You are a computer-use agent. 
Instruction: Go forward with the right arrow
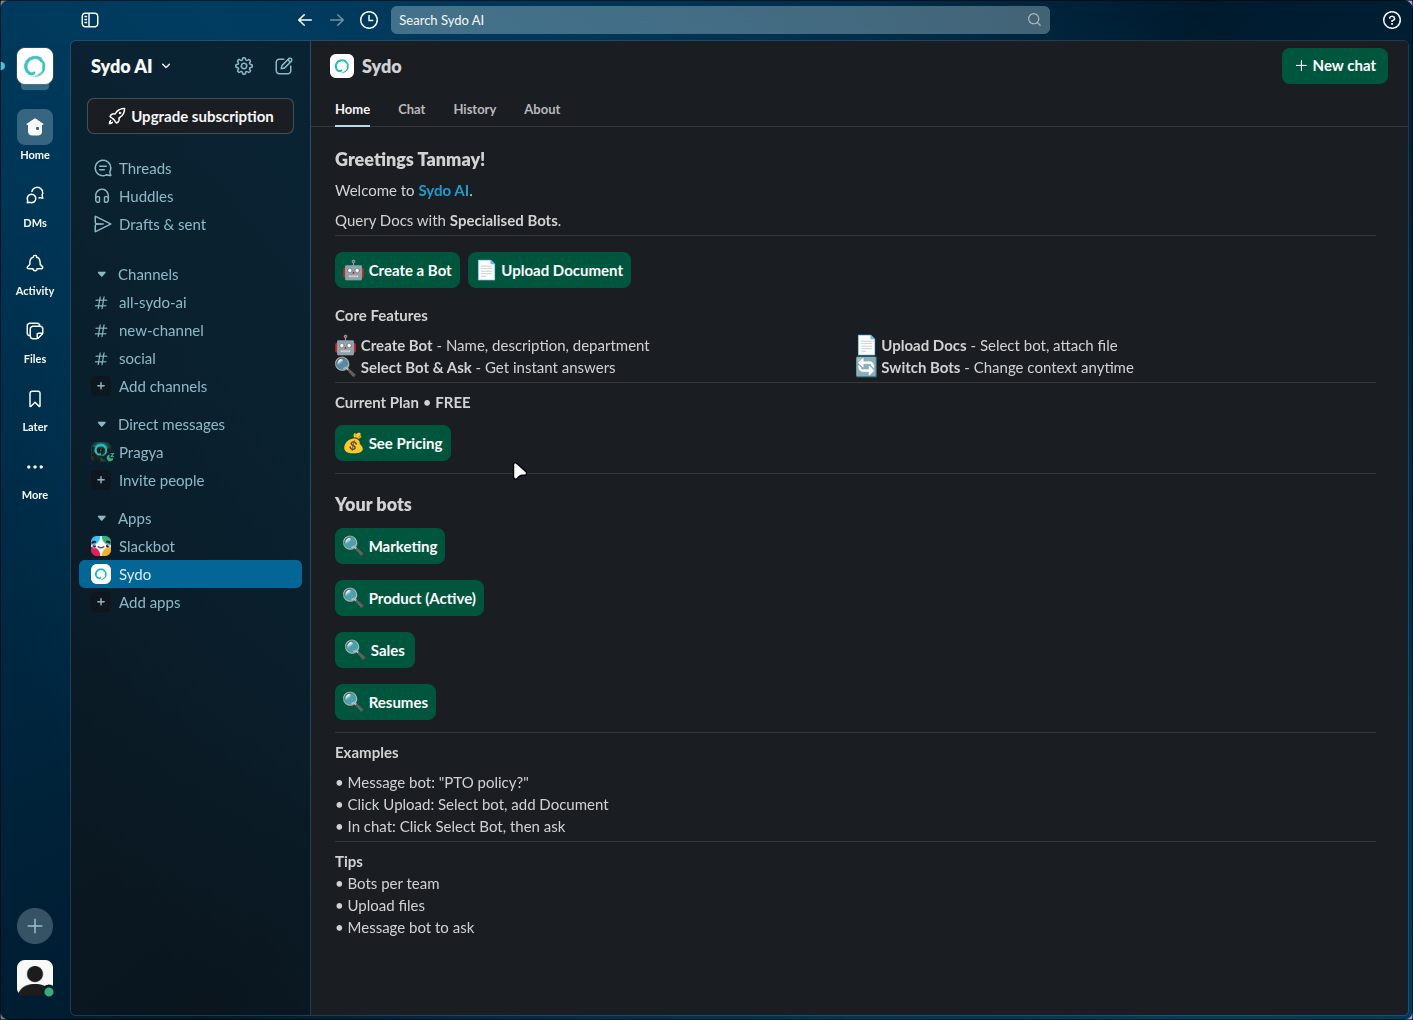point(337,20)
